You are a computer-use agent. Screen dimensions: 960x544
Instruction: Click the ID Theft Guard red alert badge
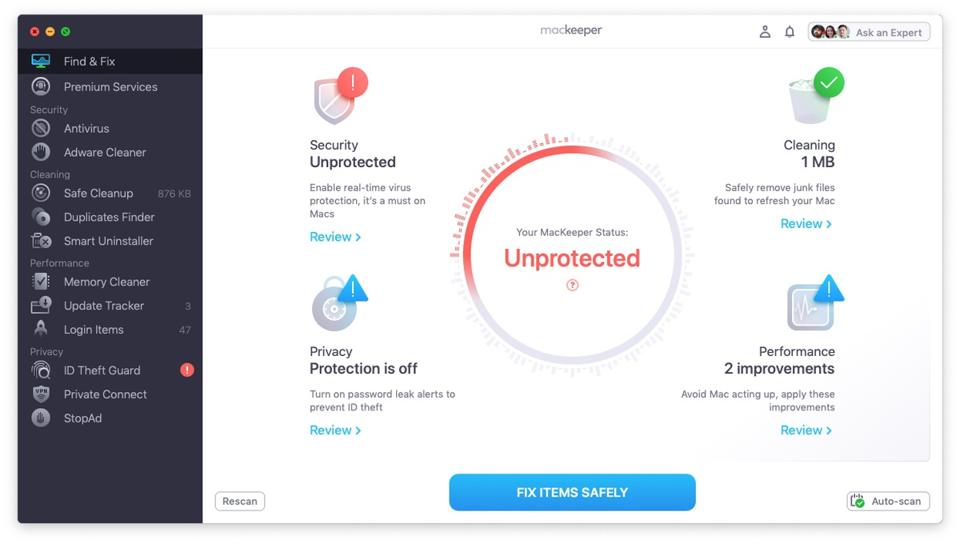187,370
